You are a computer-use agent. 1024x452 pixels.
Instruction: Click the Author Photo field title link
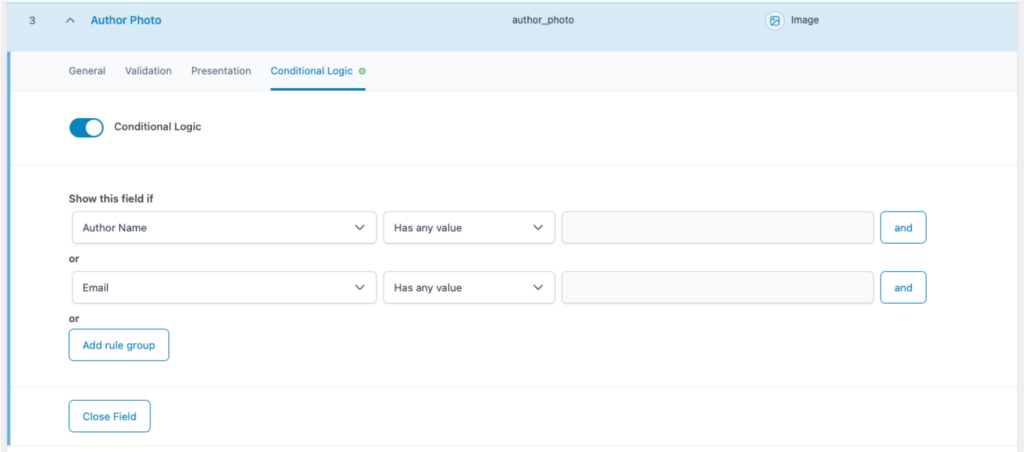(x=125, y=20)
